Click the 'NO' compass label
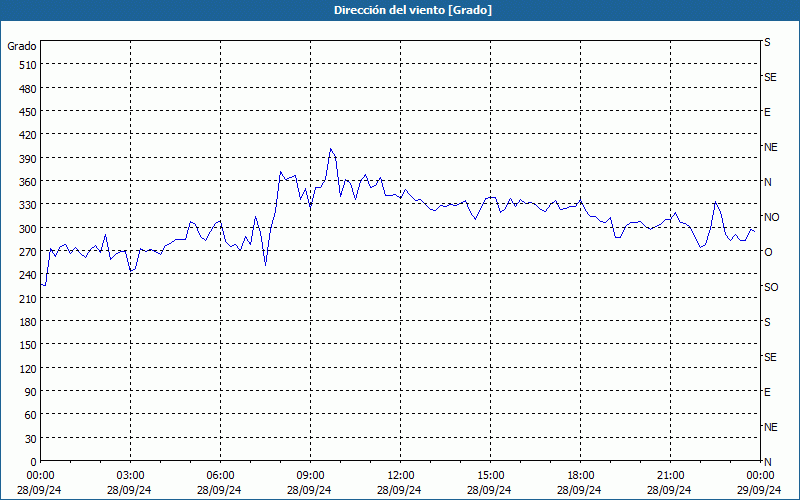 [771, 217]
